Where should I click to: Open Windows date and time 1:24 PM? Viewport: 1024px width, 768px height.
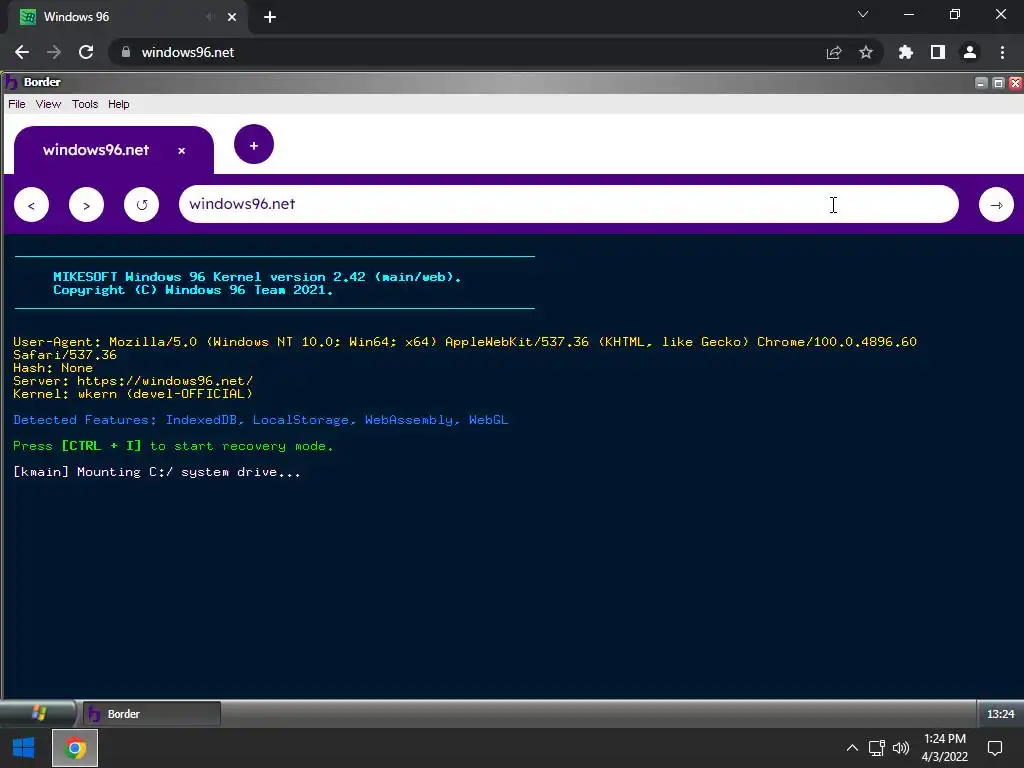[x=944, y=748]
